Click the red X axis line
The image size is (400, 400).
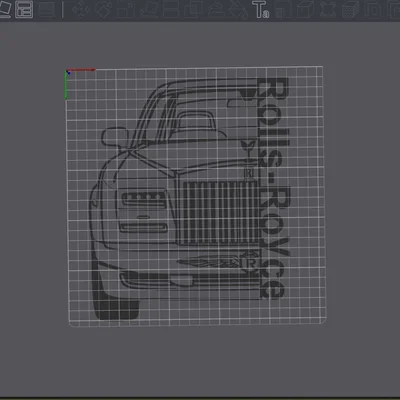click(81, 70)
